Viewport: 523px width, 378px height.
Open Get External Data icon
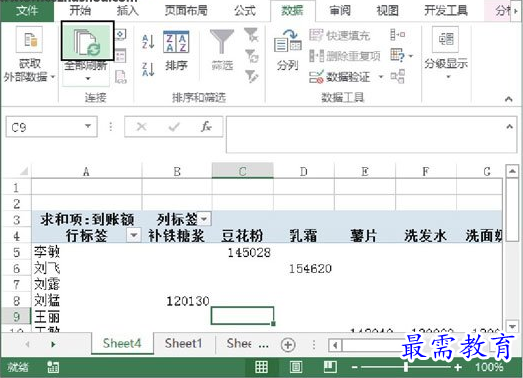click(x=29, y=39)
